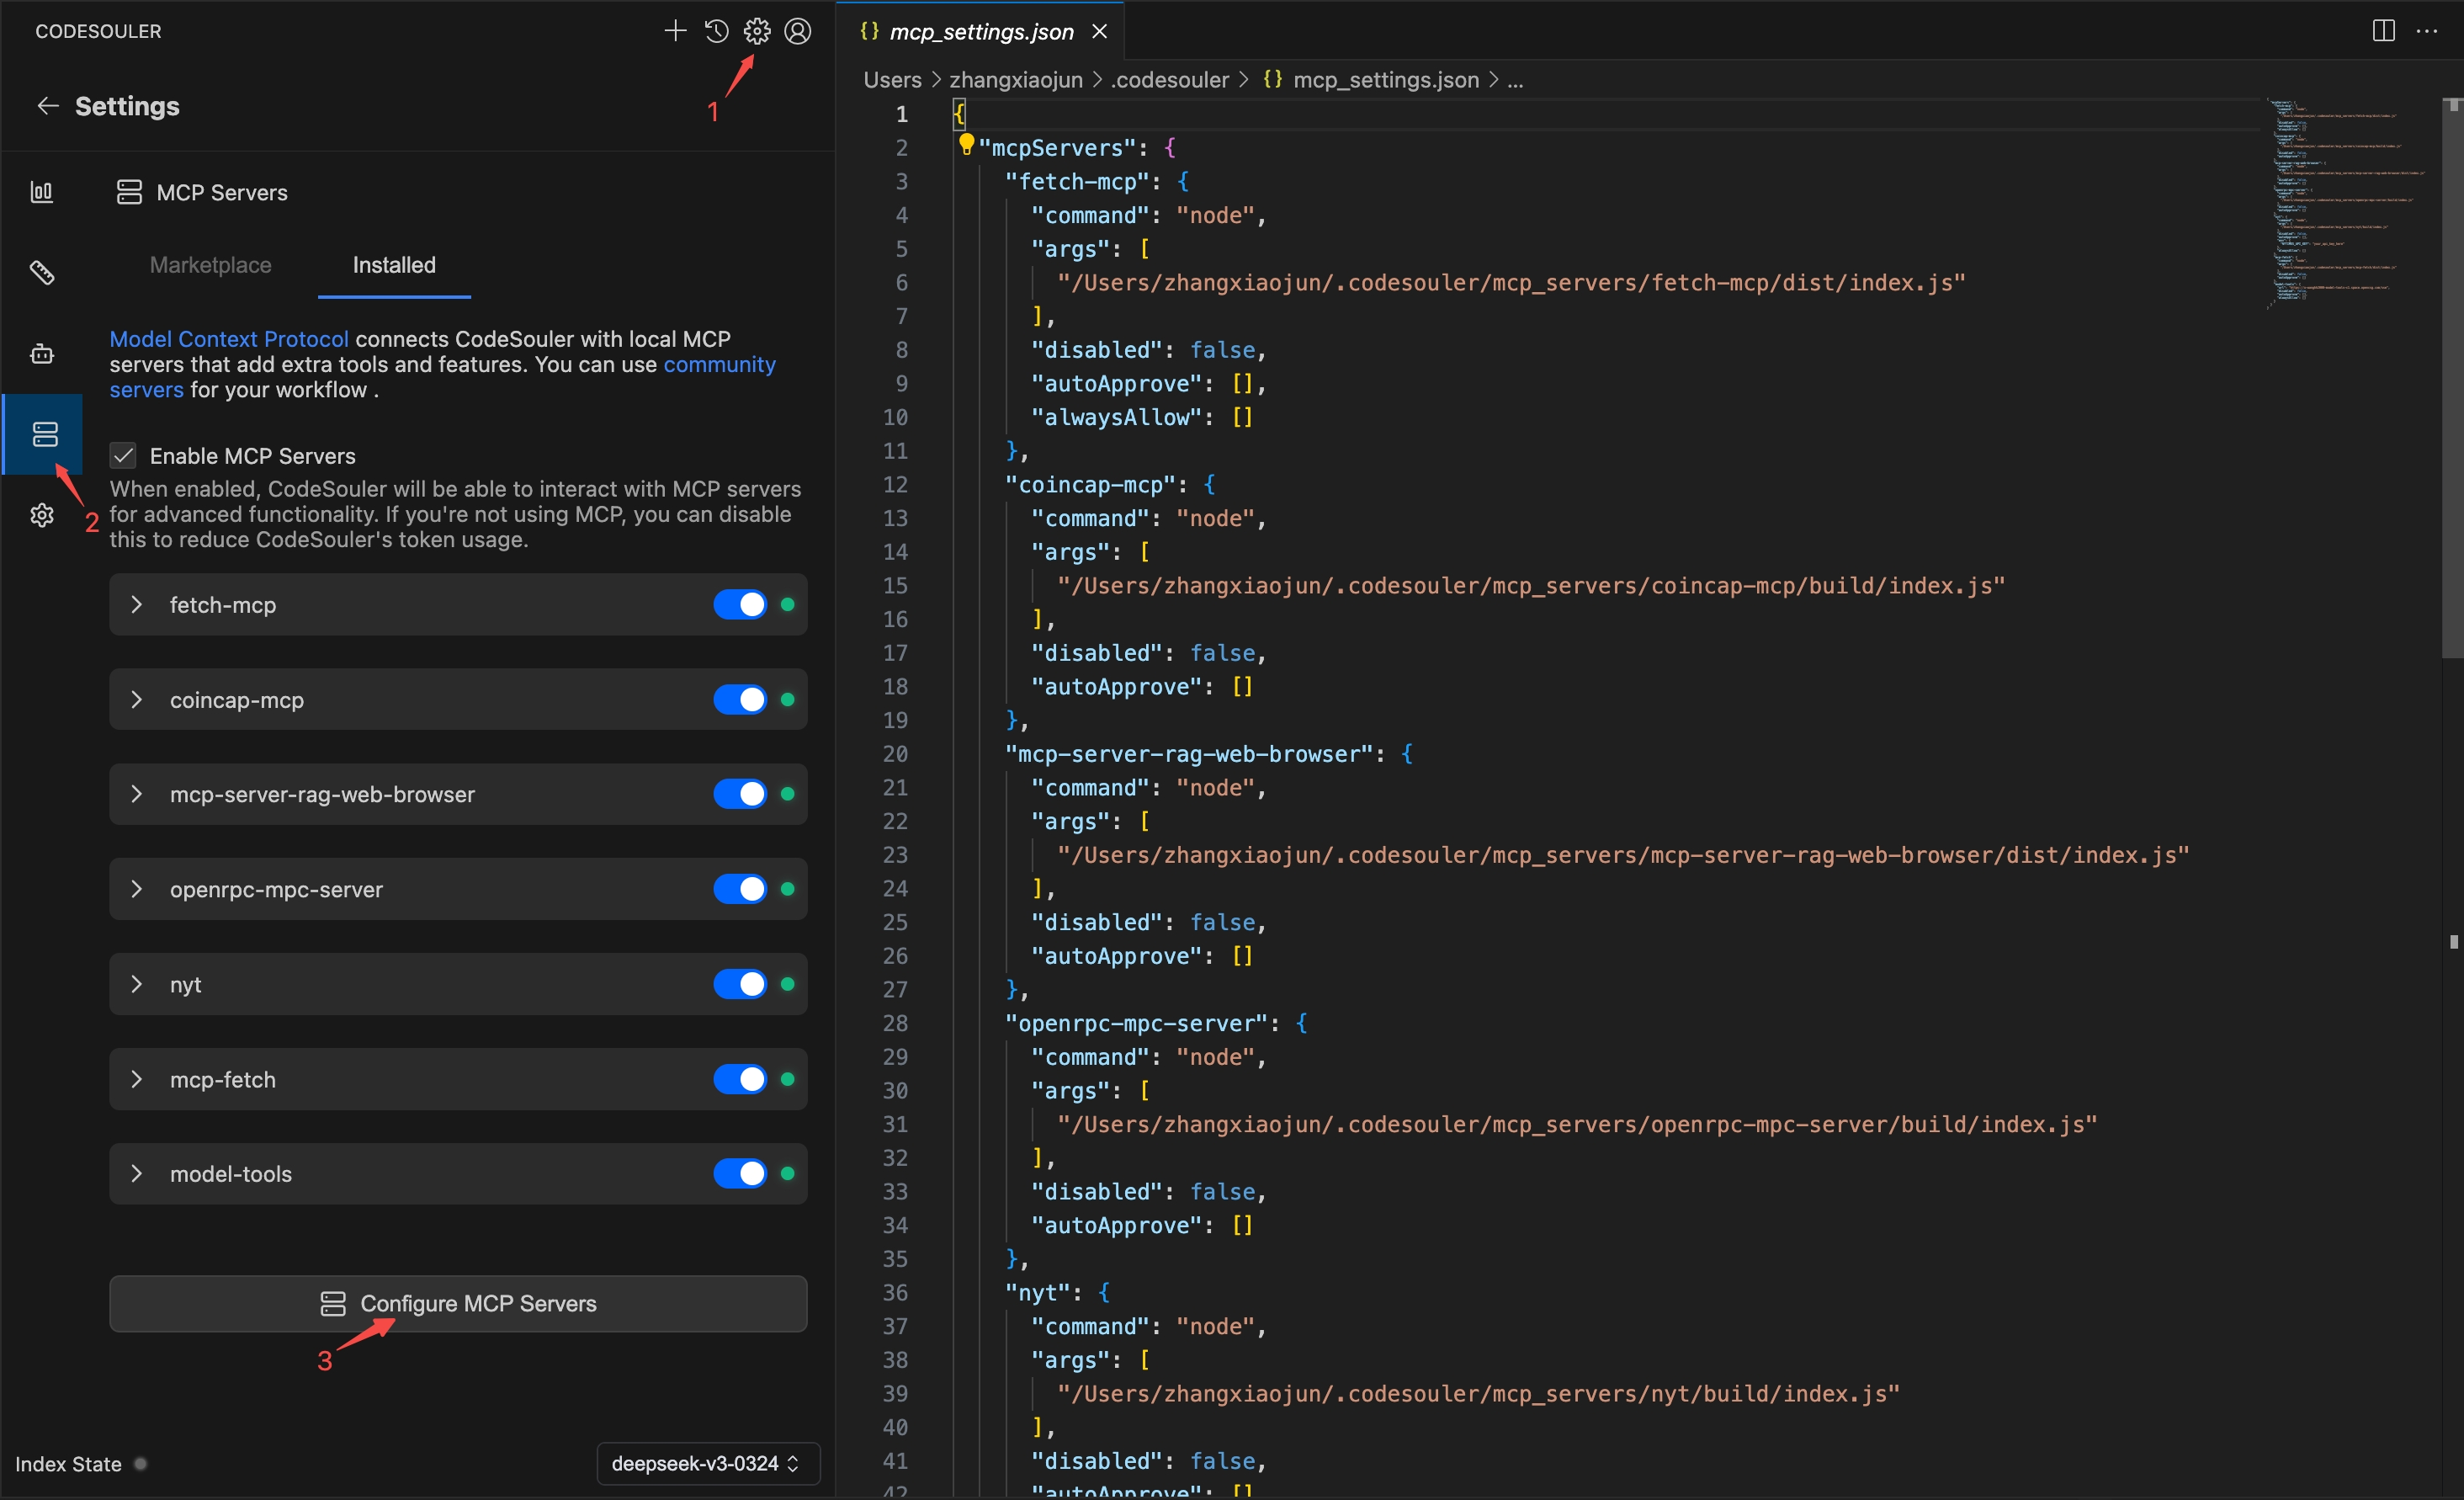Disable the fetch-mcp server toggle
Viewport: 2464px width, 1500px height.
[740, 604]
